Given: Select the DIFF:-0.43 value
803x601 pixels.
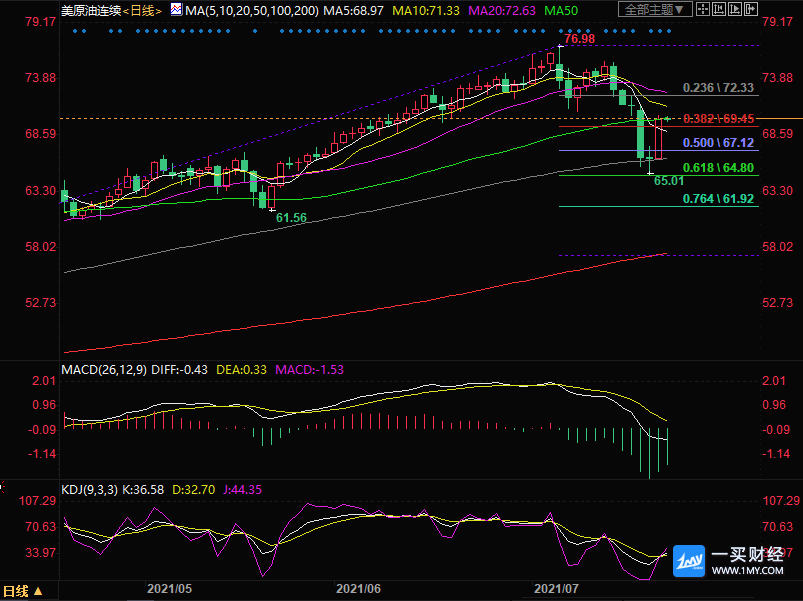Looking at the screenshot, I should pos(180,370).
